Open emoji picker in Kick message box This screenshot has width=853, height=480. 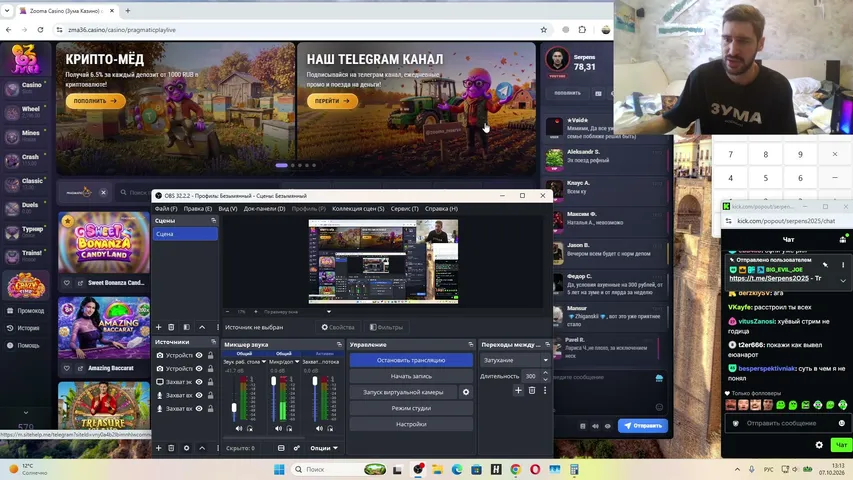click(x=841, y=423)
